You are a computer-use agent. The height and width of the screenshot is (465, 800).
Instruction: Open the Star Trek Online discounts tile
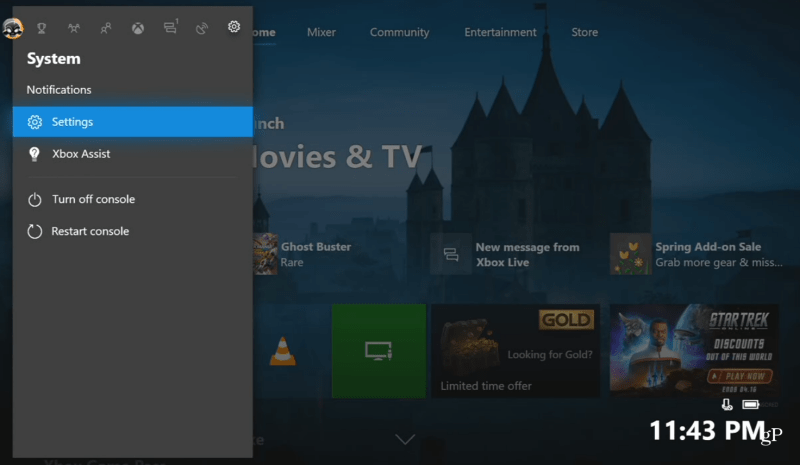pyautogui.click(x=694, y=351)
